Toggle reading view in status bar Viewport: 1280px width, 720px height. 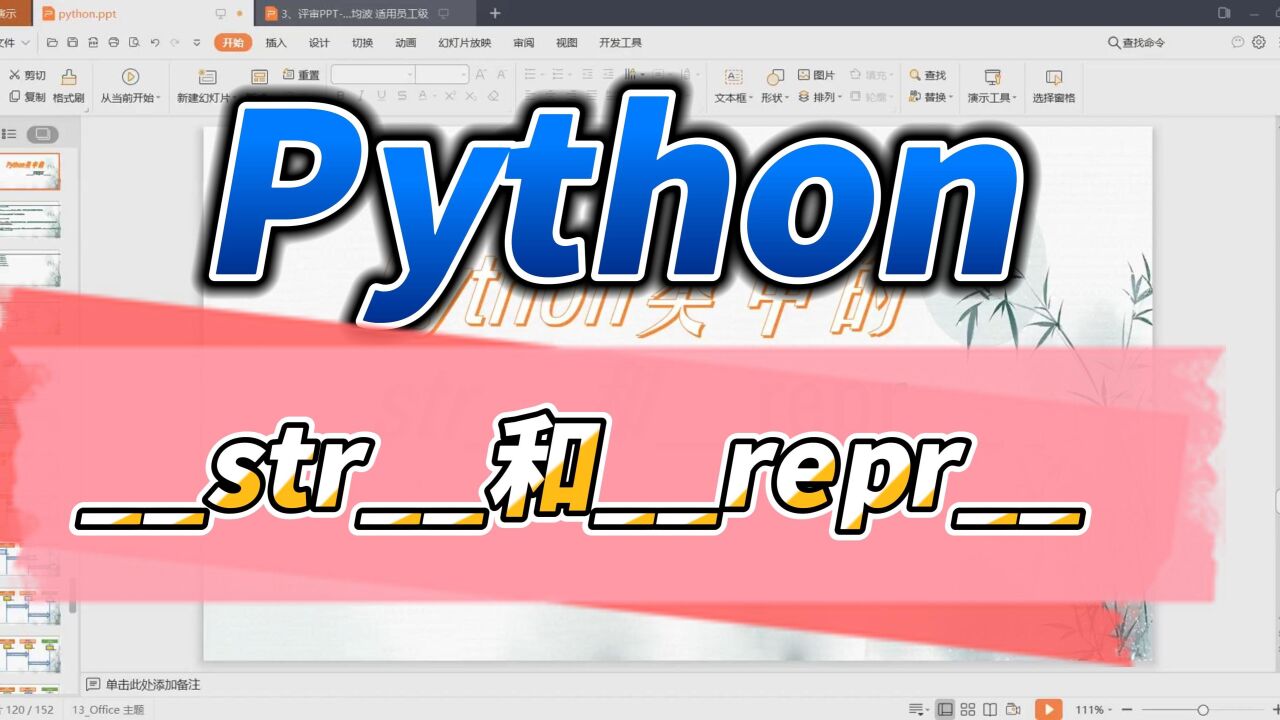coord(991,709)
